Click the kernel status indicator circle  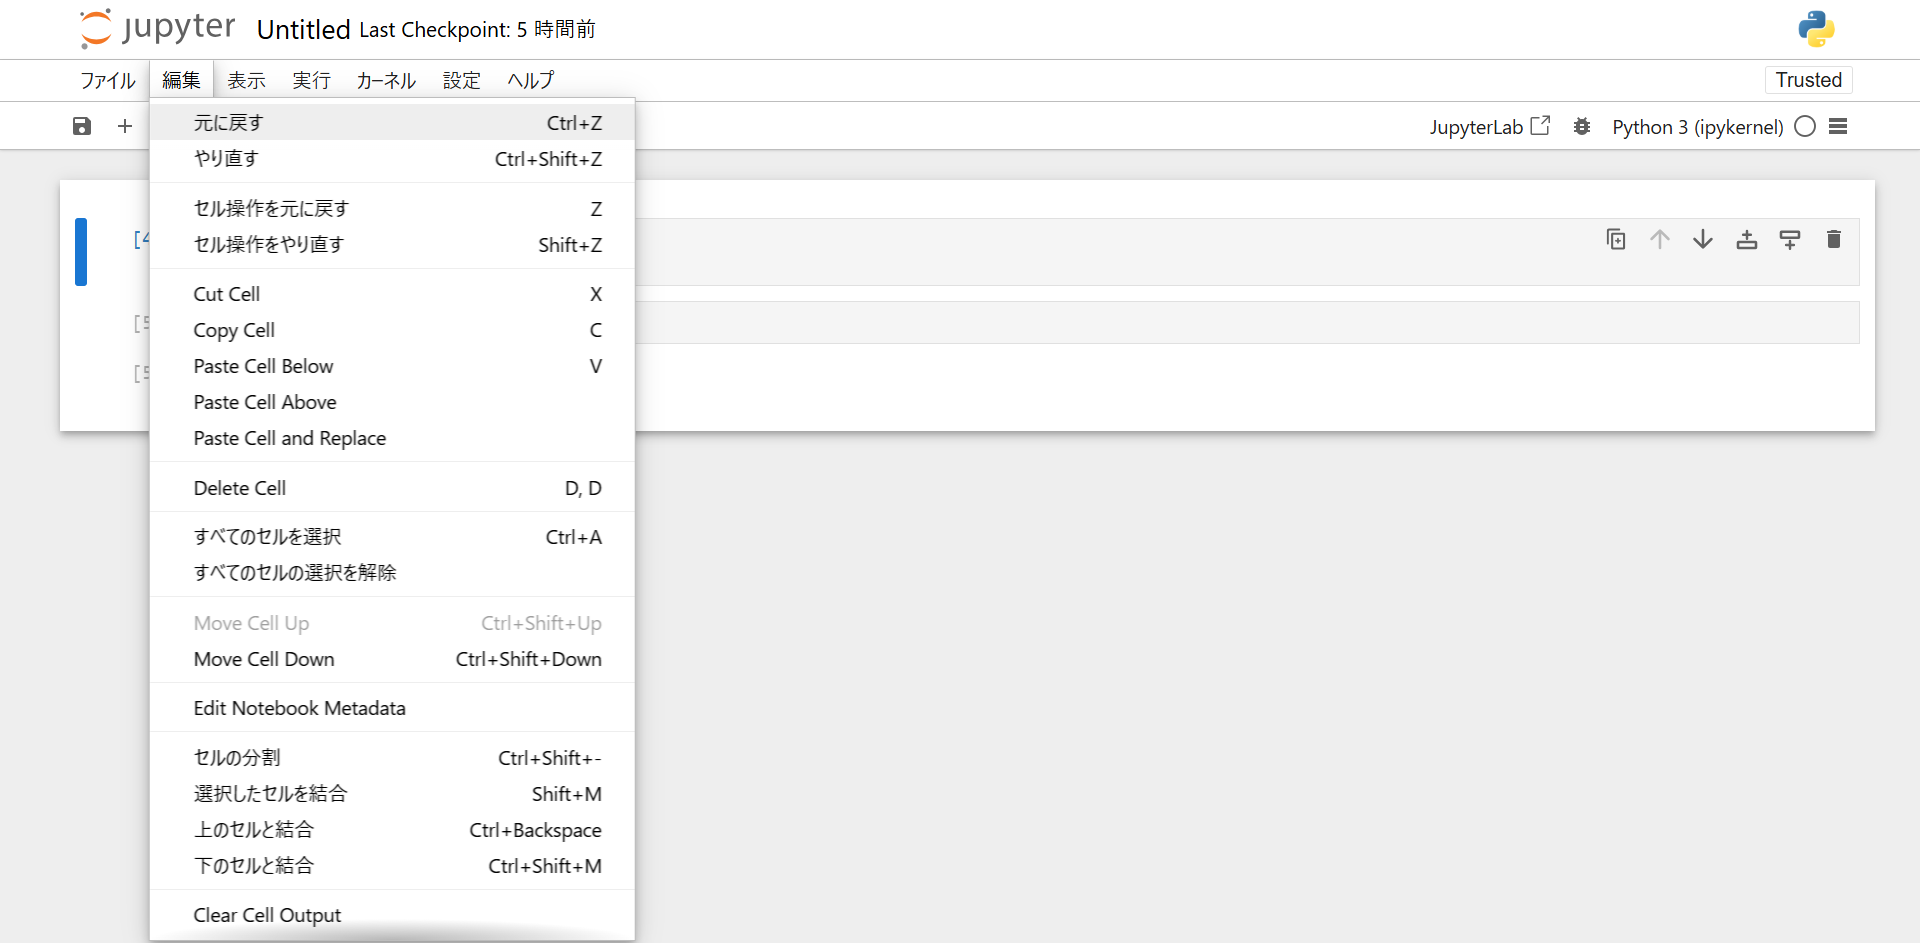1805,126
